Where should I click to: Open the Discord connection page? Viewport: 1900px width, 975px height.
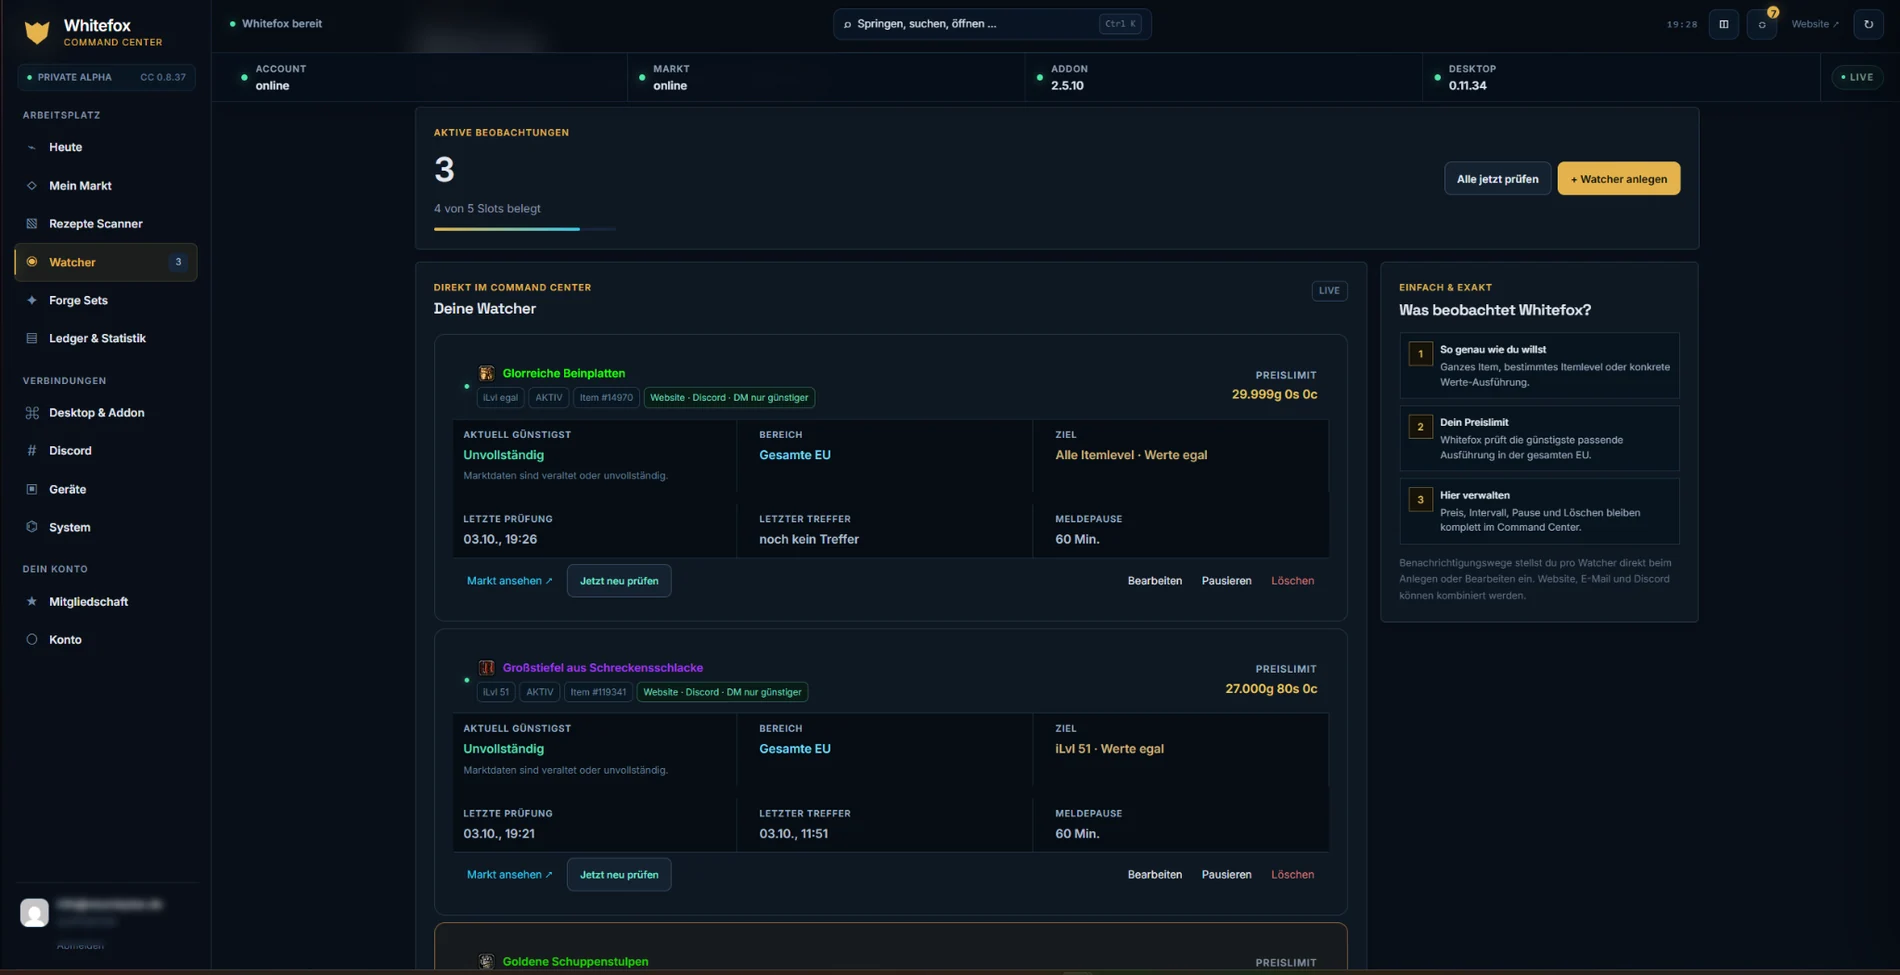pyautogui.click(x=106, y=451)
